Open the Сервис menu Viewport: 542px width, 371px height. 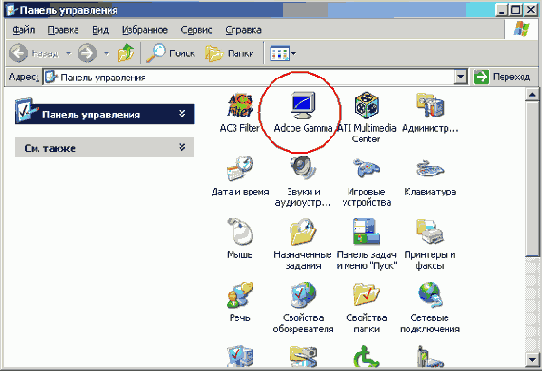click(196, 30)
